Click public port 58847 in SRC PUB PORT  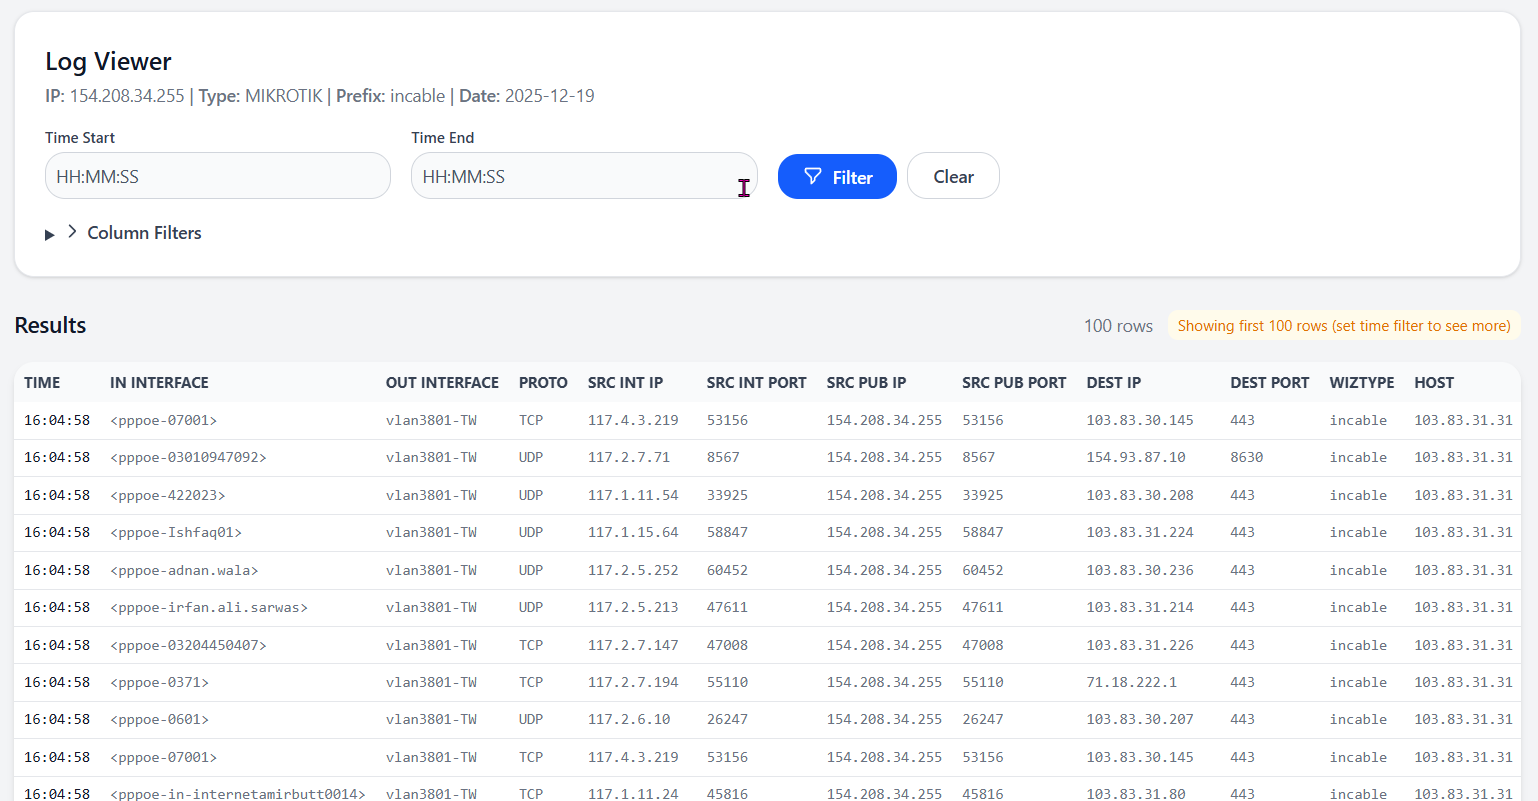point(983,533)
